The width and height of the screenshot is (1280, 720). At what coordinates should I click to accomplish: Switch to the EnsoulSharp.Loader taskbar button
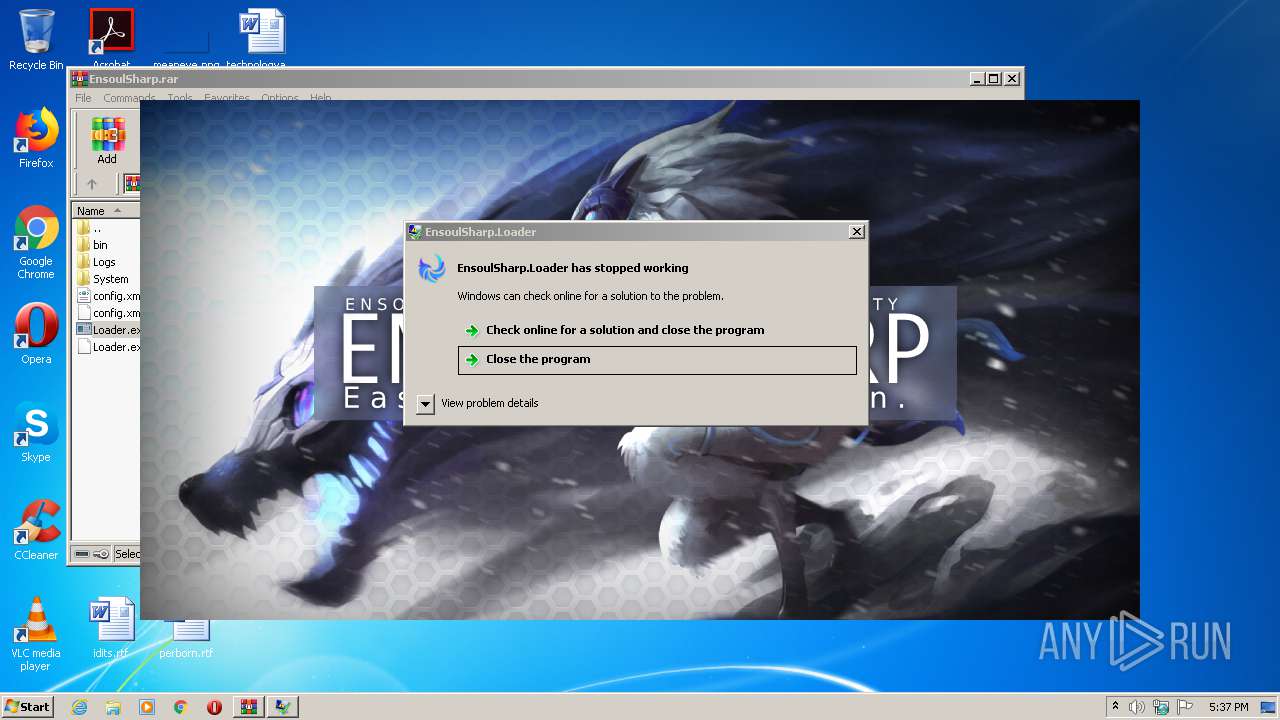pyautogui.click(x=283, y=707)
